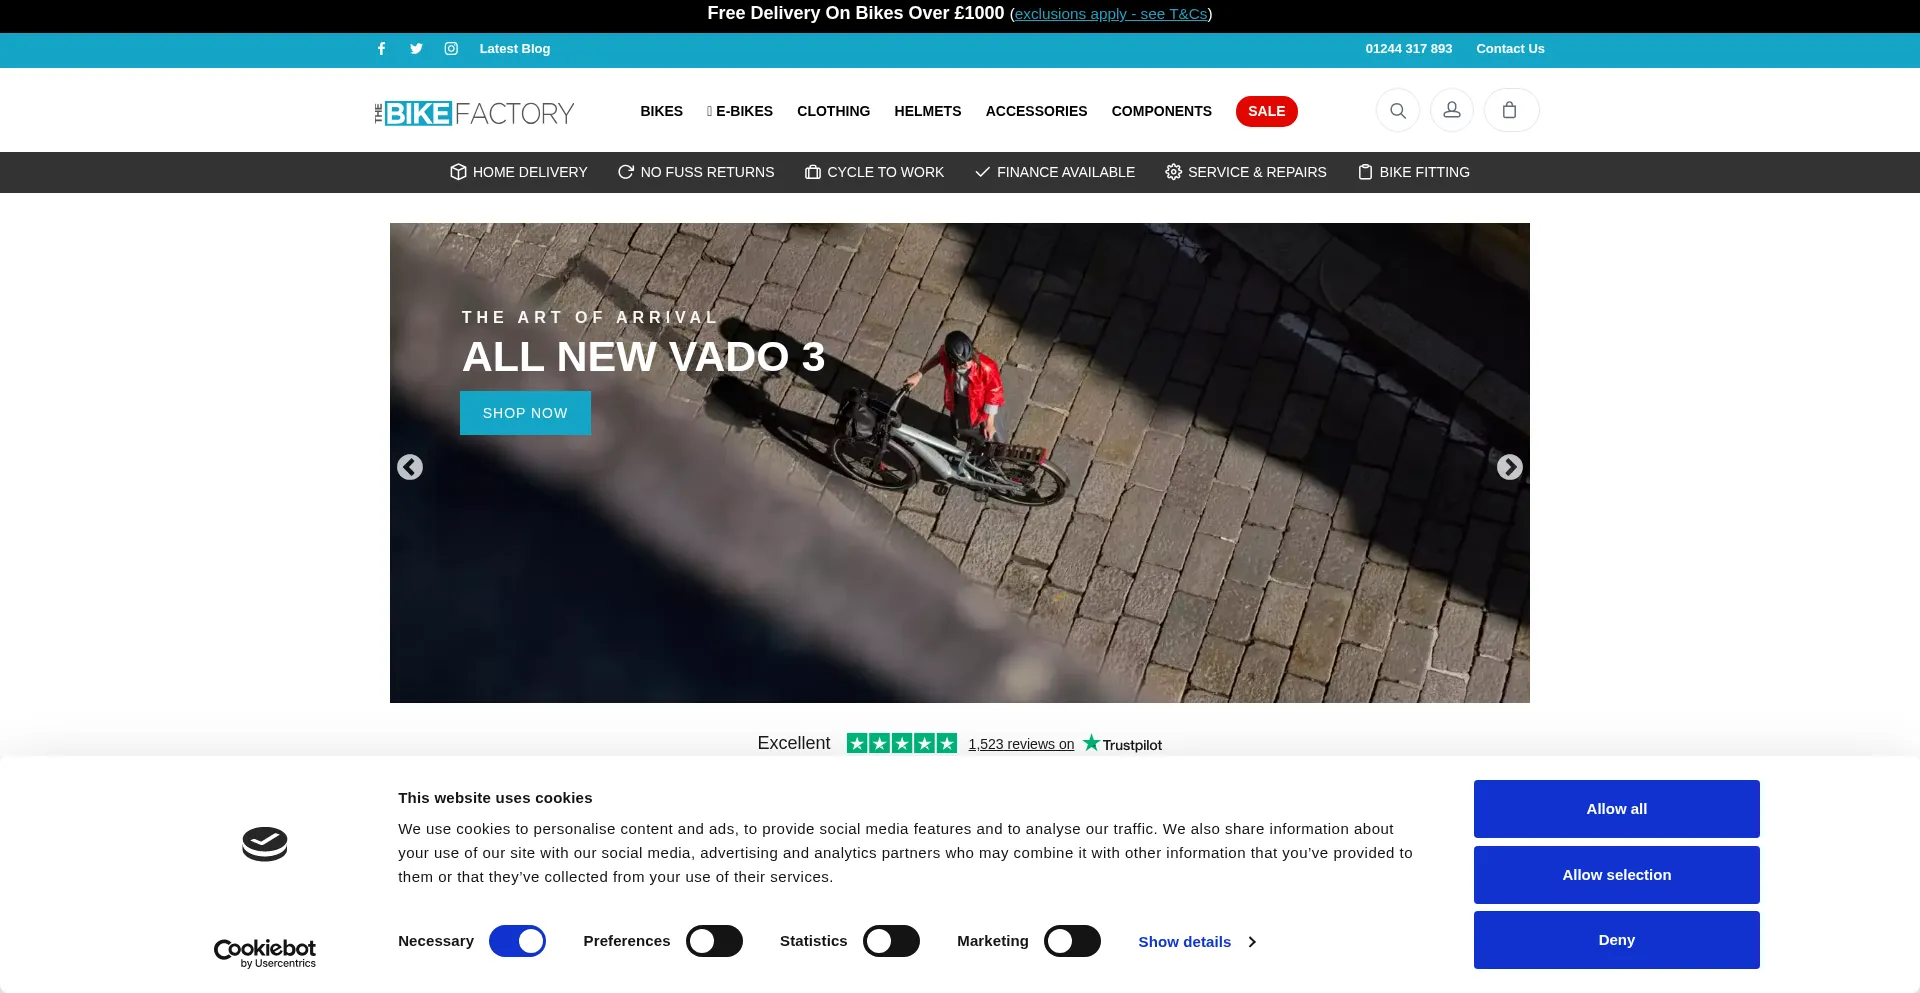The width and height of the screenshot is (1920, 993).
Task: Open the Cycle To Work link
Action: [875, 172]
